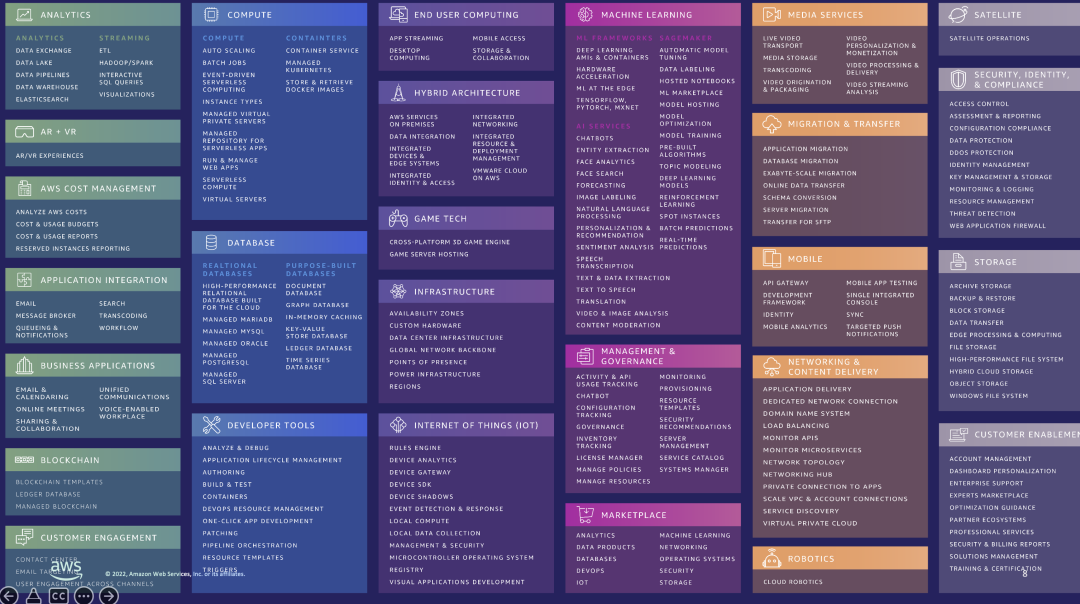Viewport: 1080px width, 604px height.
Task: Click the Customer Enablement icon
Action: click(958, 435)
